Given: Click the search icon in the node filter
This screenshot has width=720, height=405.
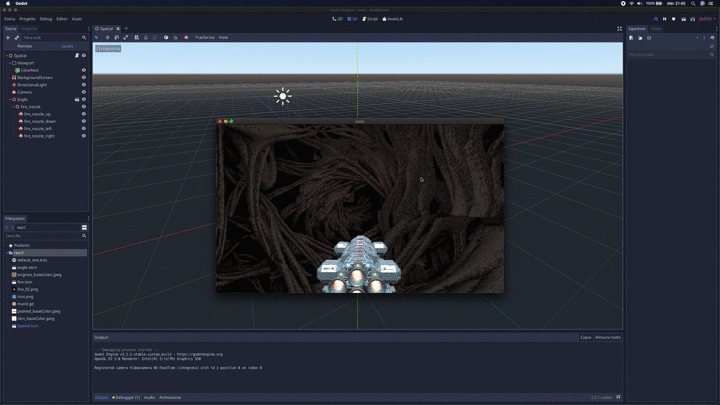Looking at the screenshot, I should click(x=84, y=38).
